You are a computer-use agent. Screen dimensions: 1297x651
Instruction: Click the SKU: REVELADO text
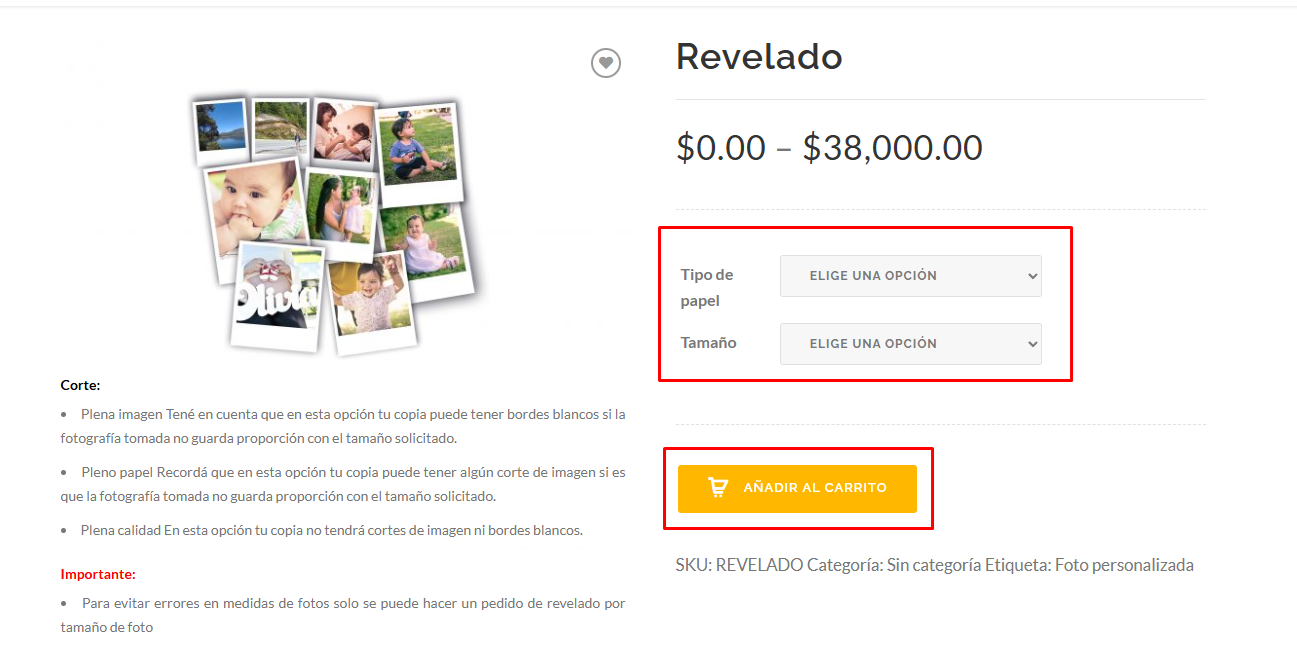click(x=739, y=565)
